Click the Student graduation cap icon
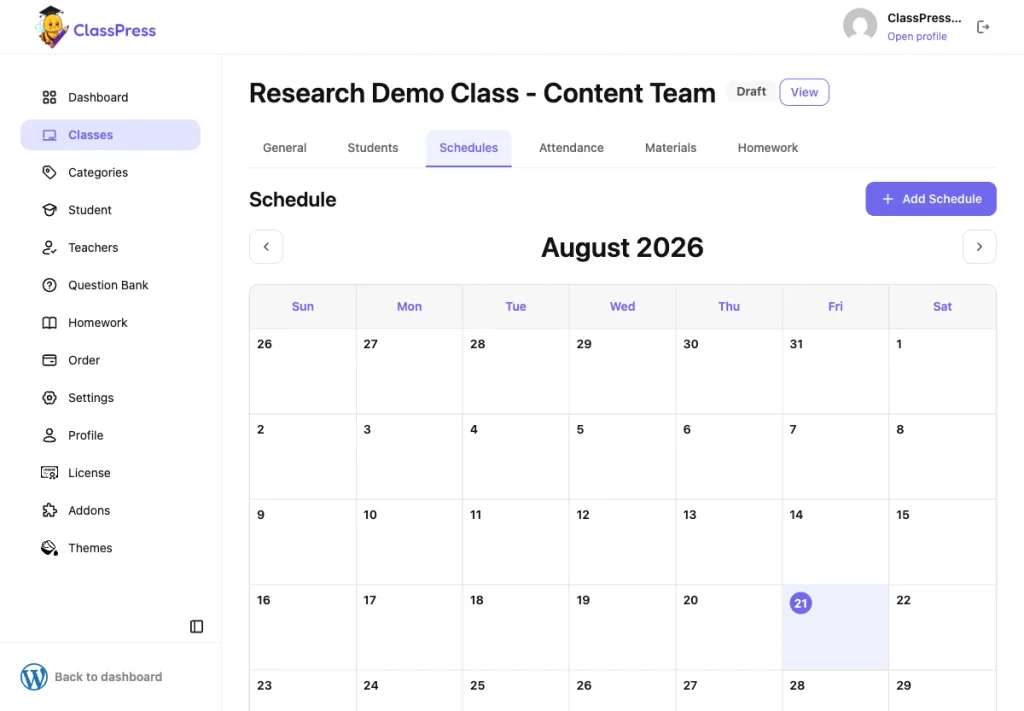The image size is (1024, 711). point(50,210)
